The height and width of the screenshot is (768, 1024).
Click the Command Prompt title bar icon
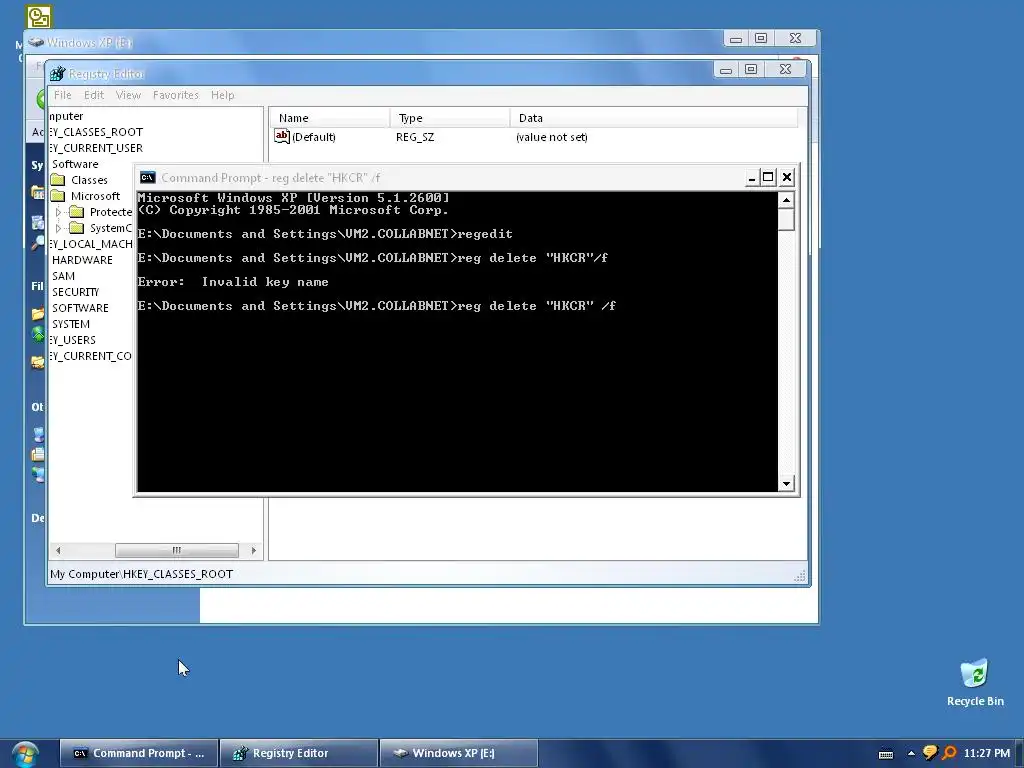click(x=148, y=178)
